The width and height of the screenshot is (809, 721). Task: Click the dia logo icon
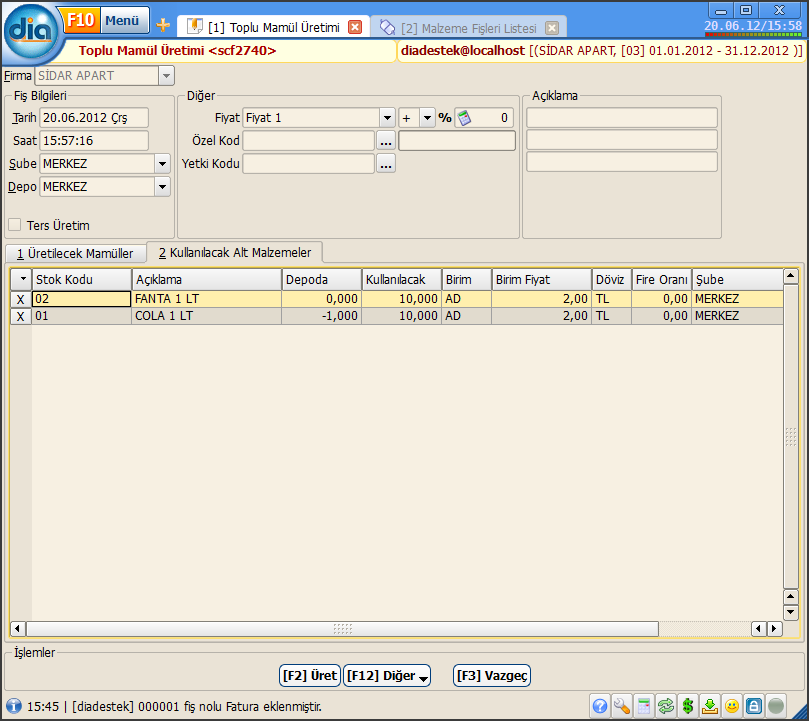click(29, 32)
